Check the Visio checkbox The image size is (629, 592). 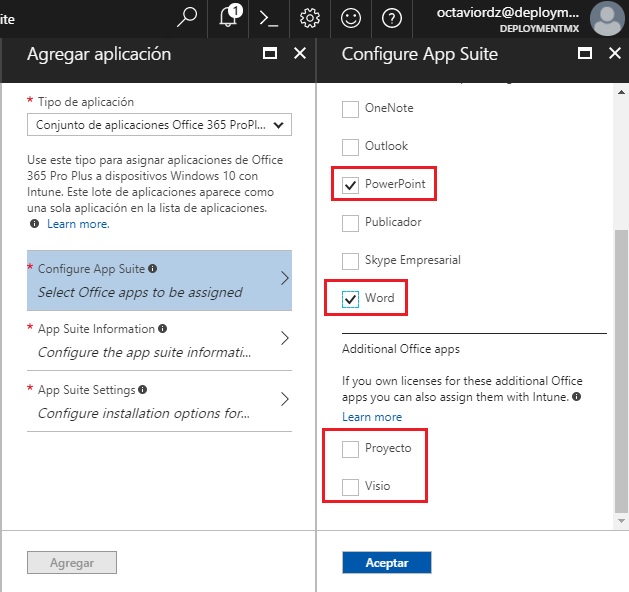pos(351,486)
